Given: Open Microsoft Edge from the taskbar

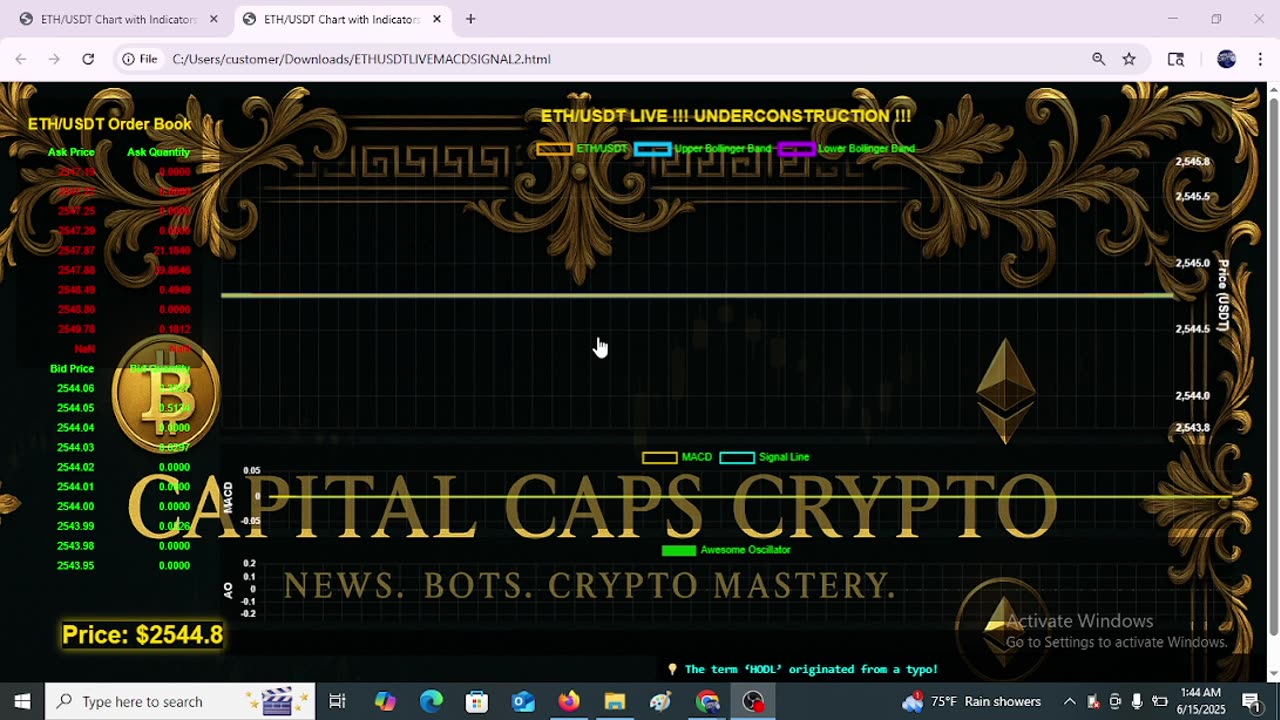Looking at the screenshot, I should [431, 701].
